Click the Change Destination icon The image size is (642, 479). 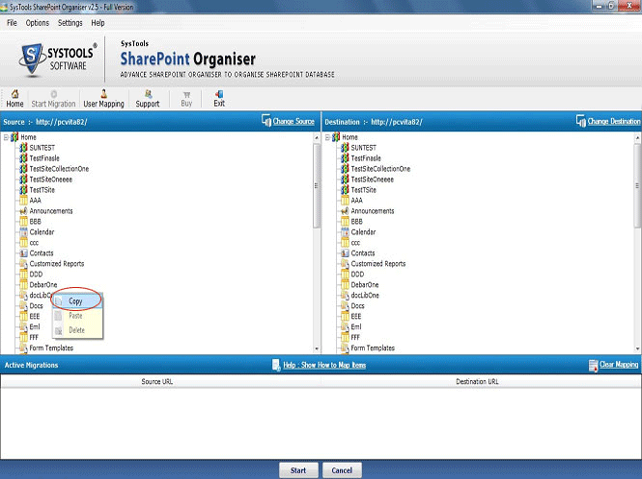tap(581, 120)
